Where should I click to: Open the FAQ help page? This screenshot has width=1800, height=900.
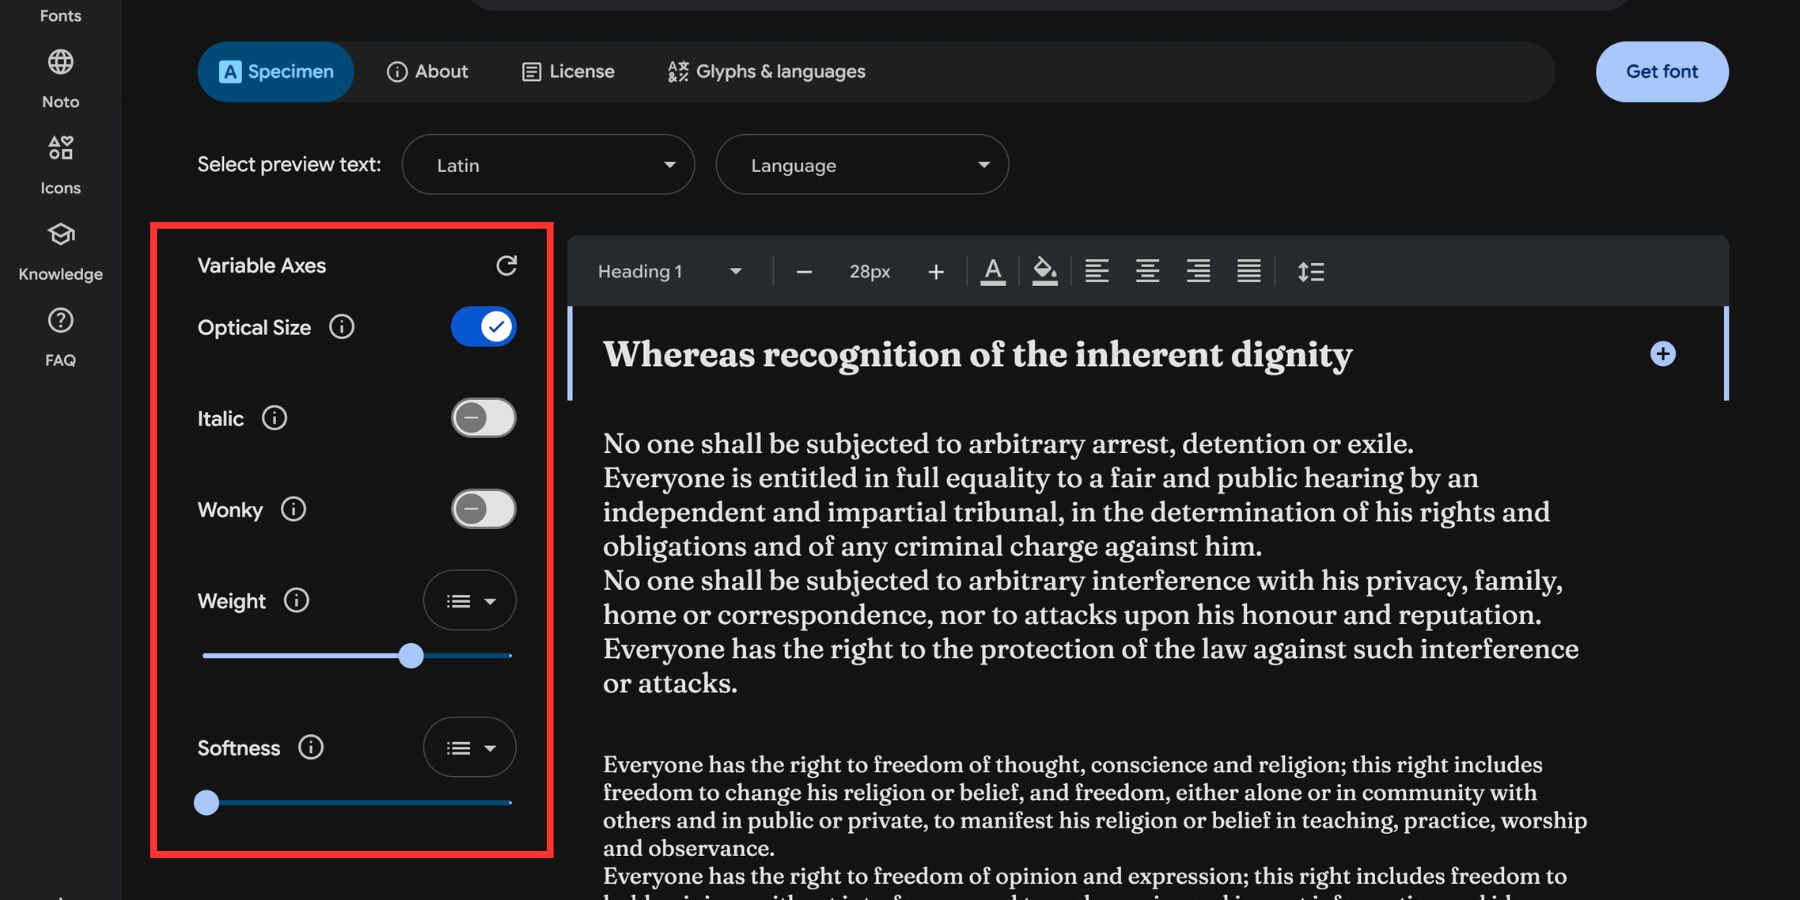[x=60, y=337]
